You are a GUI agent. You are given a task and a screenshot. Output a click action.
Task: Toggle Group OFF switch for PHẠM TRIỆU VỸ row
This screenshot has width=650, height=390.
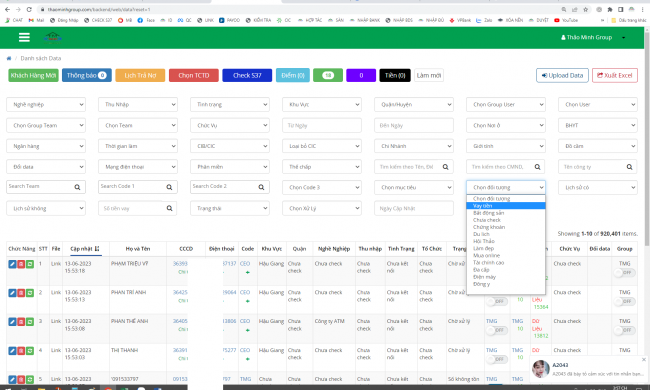click(x=624, y=273)
